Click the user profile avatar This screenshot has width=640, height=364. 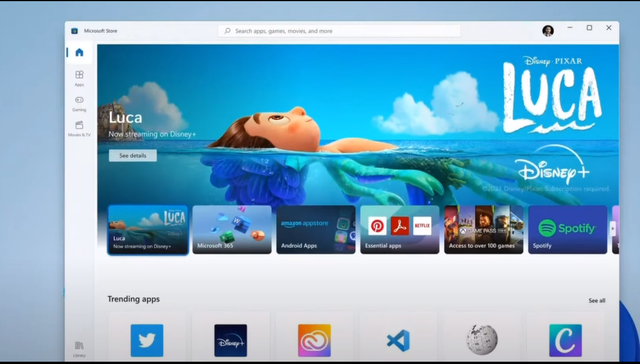coord(548,31)
